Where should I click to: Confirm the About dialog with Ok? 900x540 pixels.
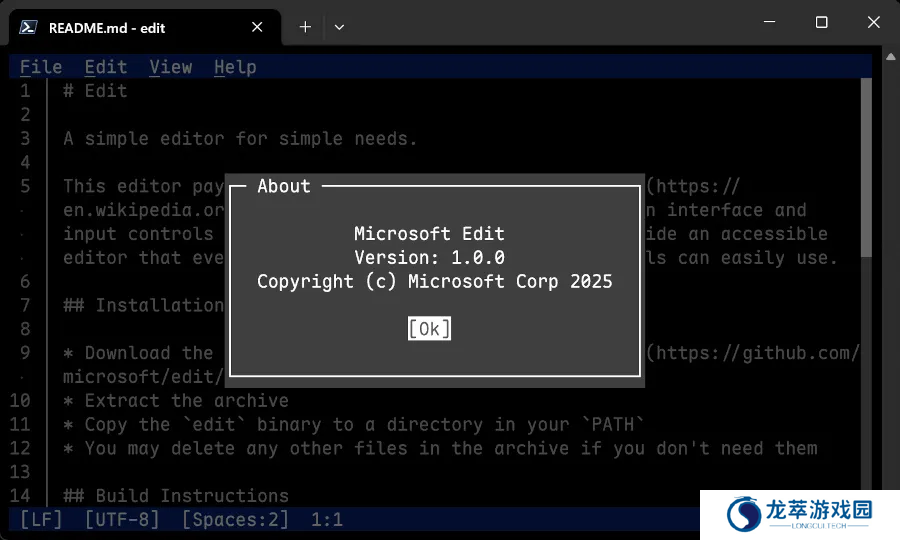pos(429,329)
